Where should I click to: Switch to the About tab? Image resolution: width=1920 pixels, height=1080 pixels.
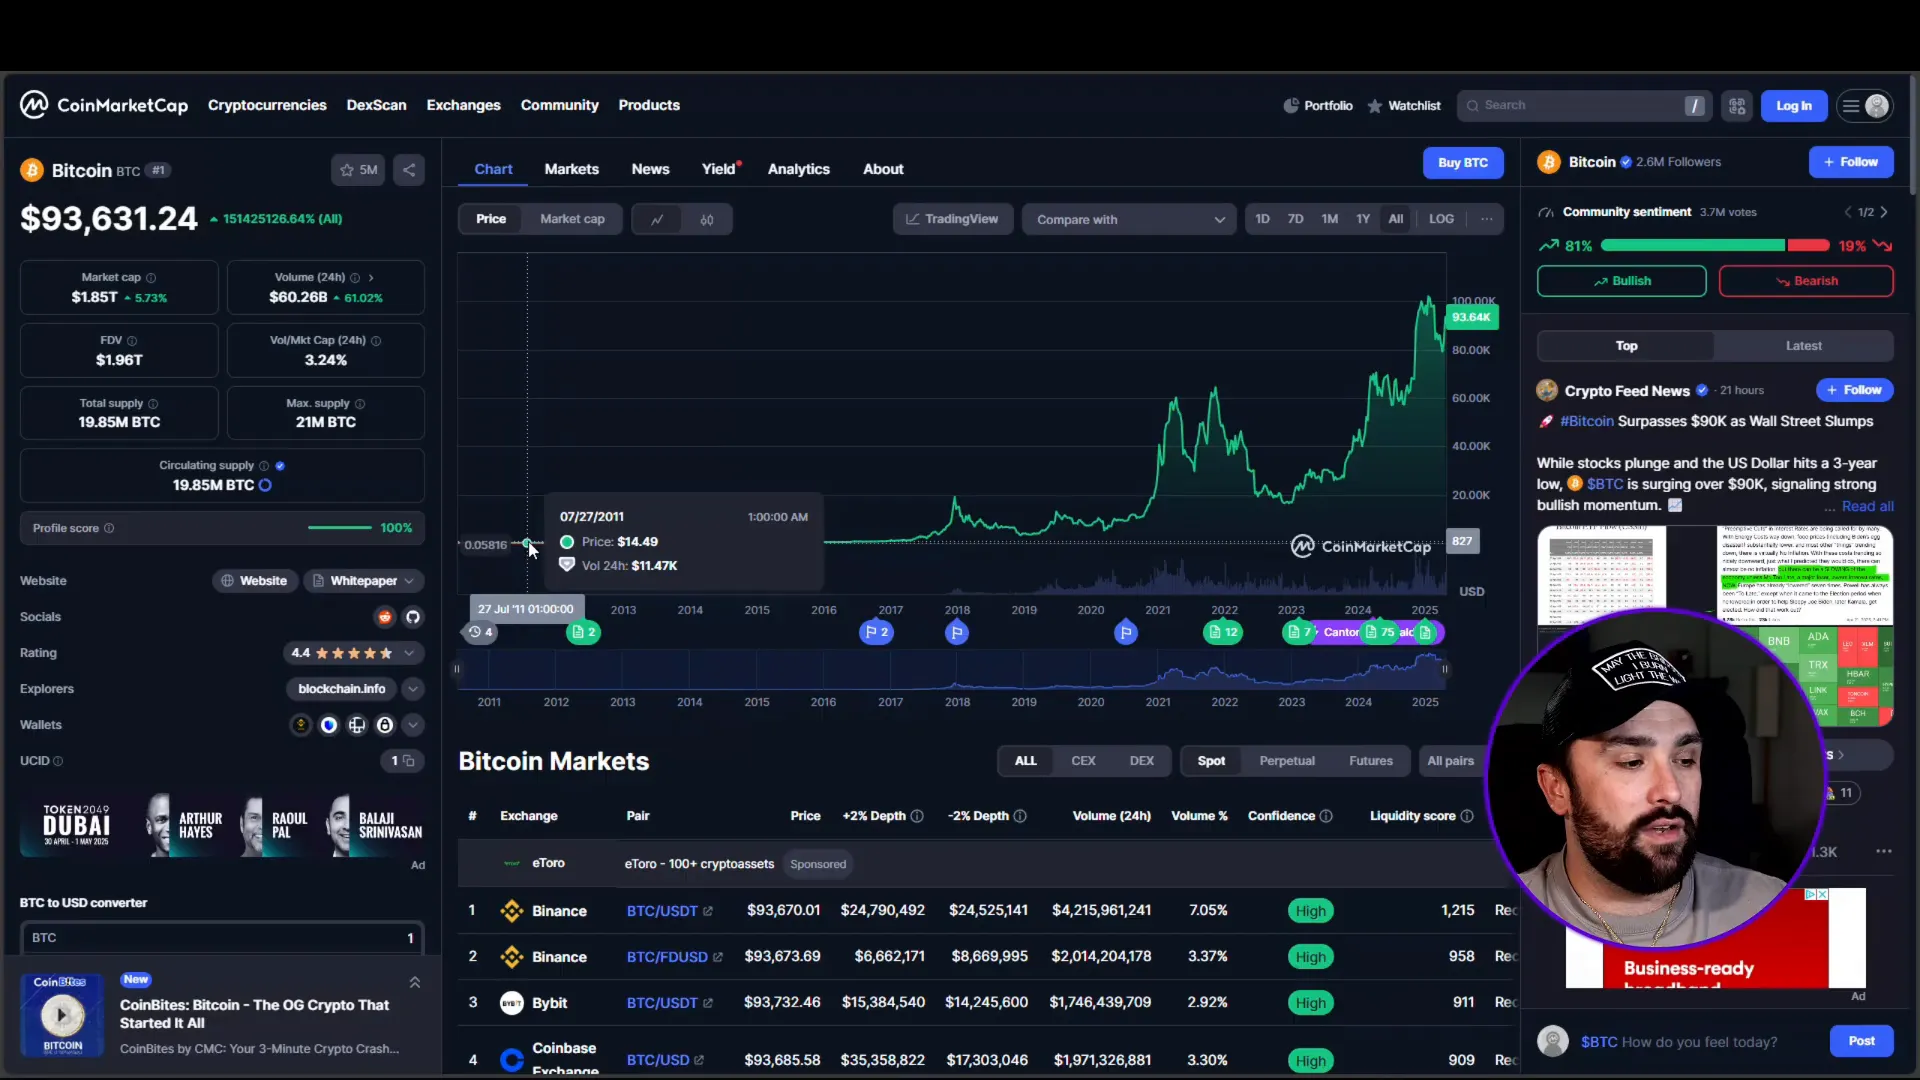click(x=883, y=169)
